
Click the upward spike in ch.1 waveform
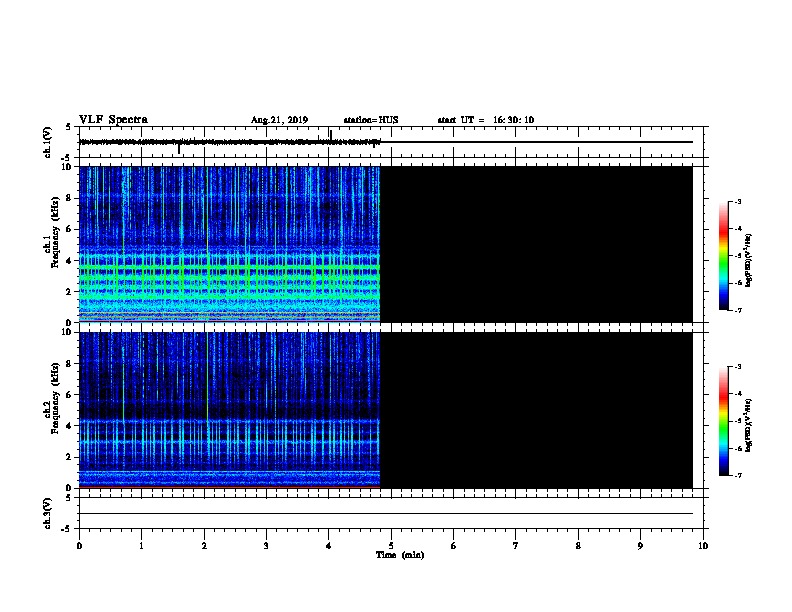coord(331,135)
